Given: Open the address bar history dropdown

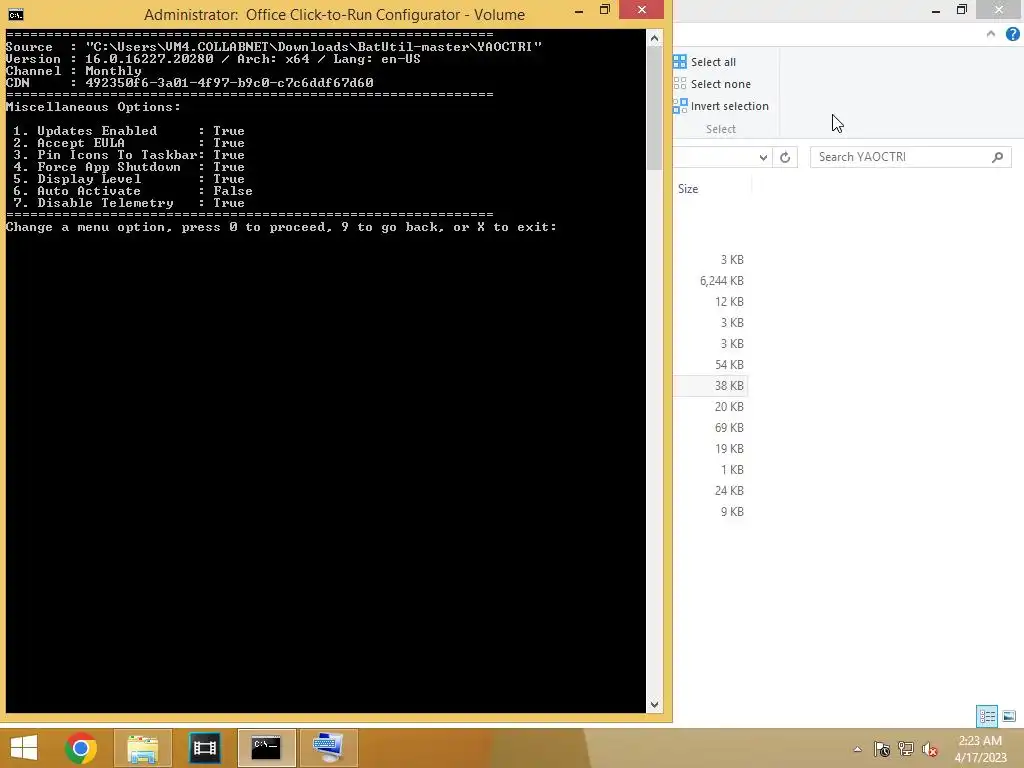Looking at the screenshot, I should click(763, 157).
